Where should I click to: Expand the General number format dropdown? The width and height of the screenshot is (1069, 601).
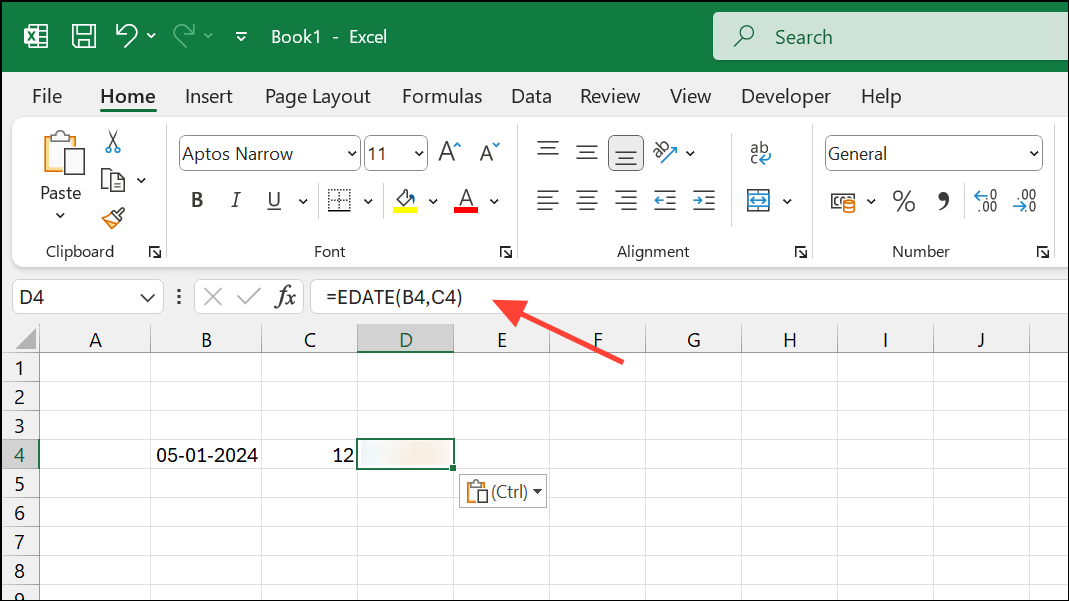(1034, 154)
